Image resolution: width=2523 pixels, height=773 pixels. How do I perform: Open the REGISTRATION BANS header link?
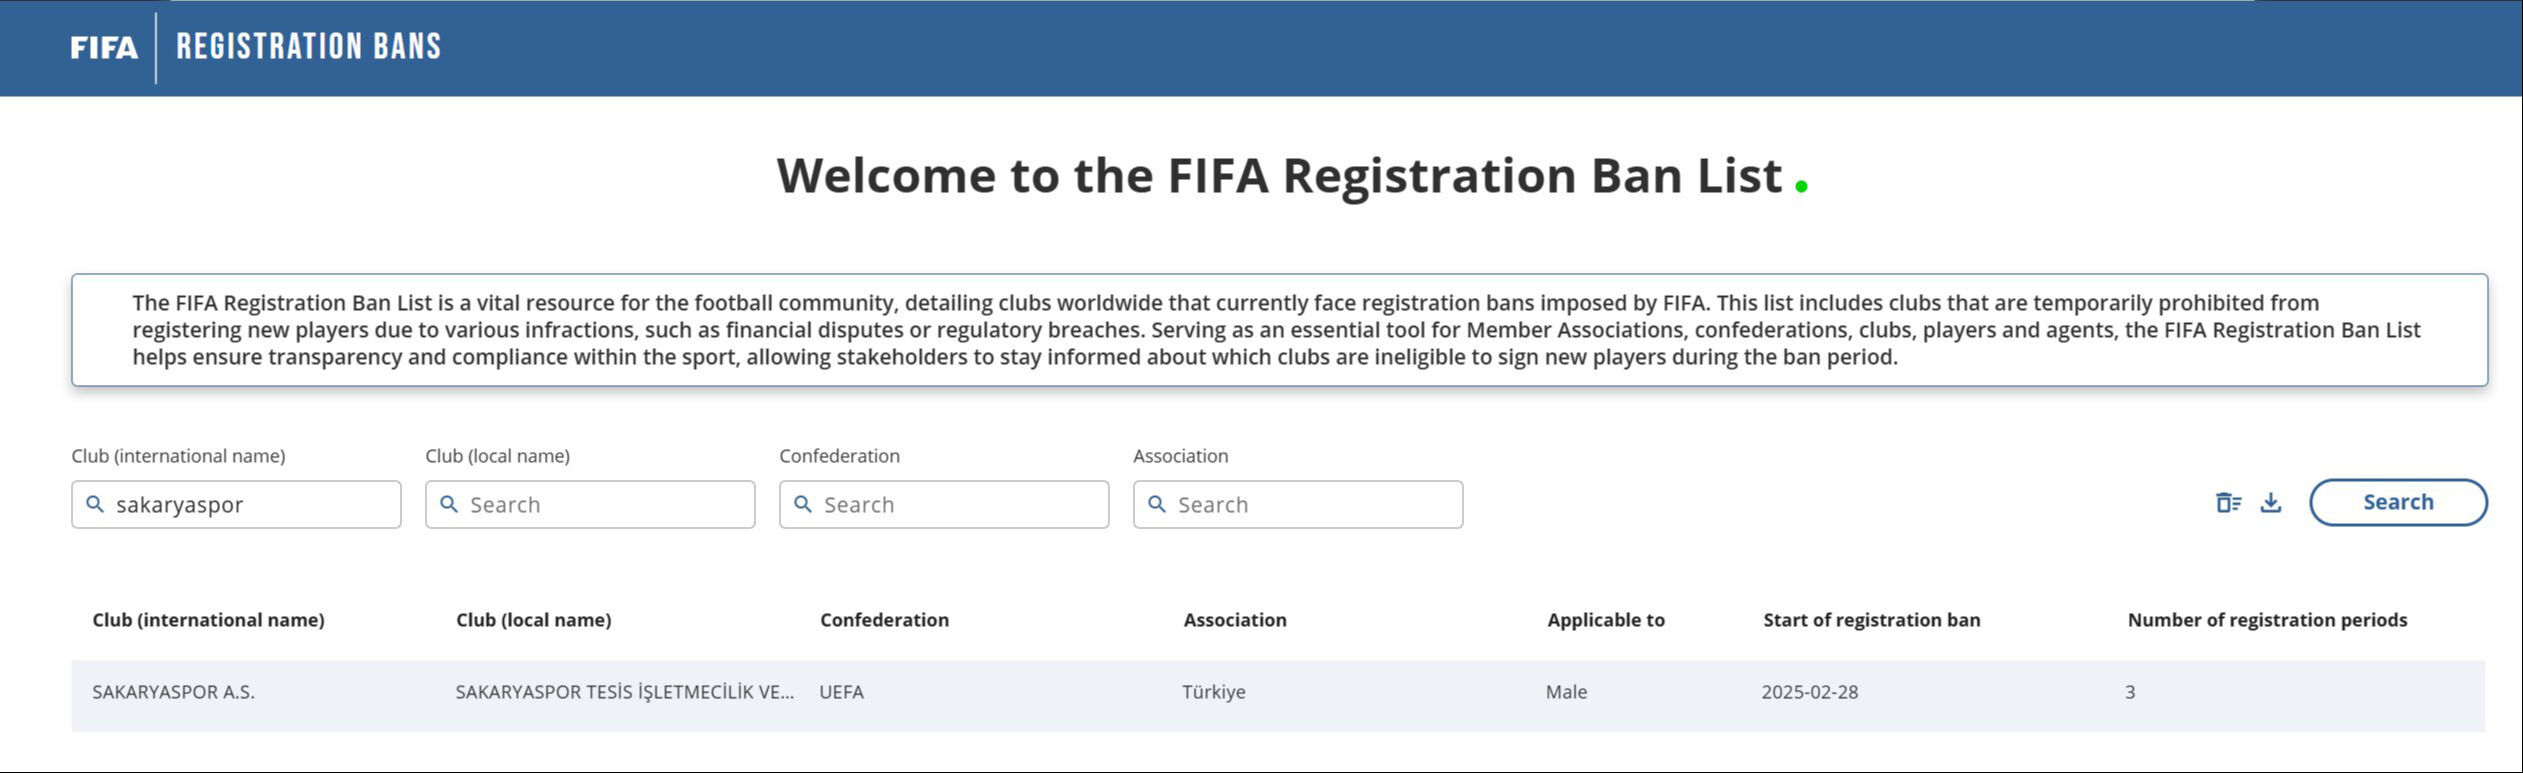[x=309, y=46]
